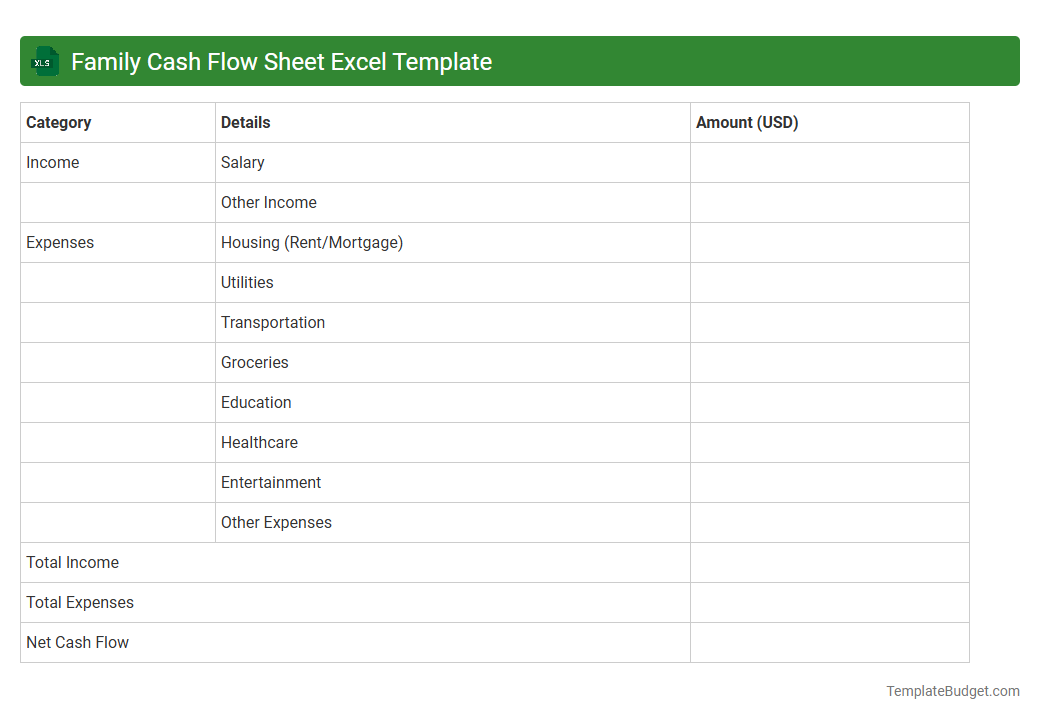Open the TemplateBudget.com link

pyautogui.click(x=951, y=690)
